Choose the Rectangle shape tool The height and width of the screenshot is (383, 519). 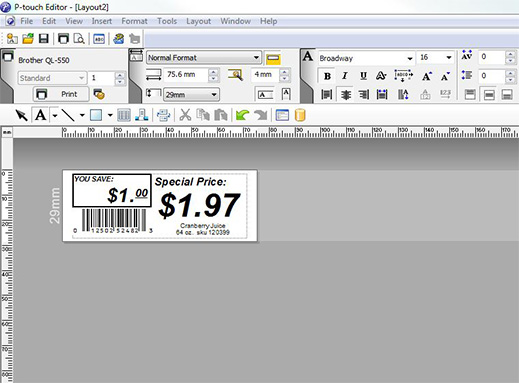tap(96, 115)
